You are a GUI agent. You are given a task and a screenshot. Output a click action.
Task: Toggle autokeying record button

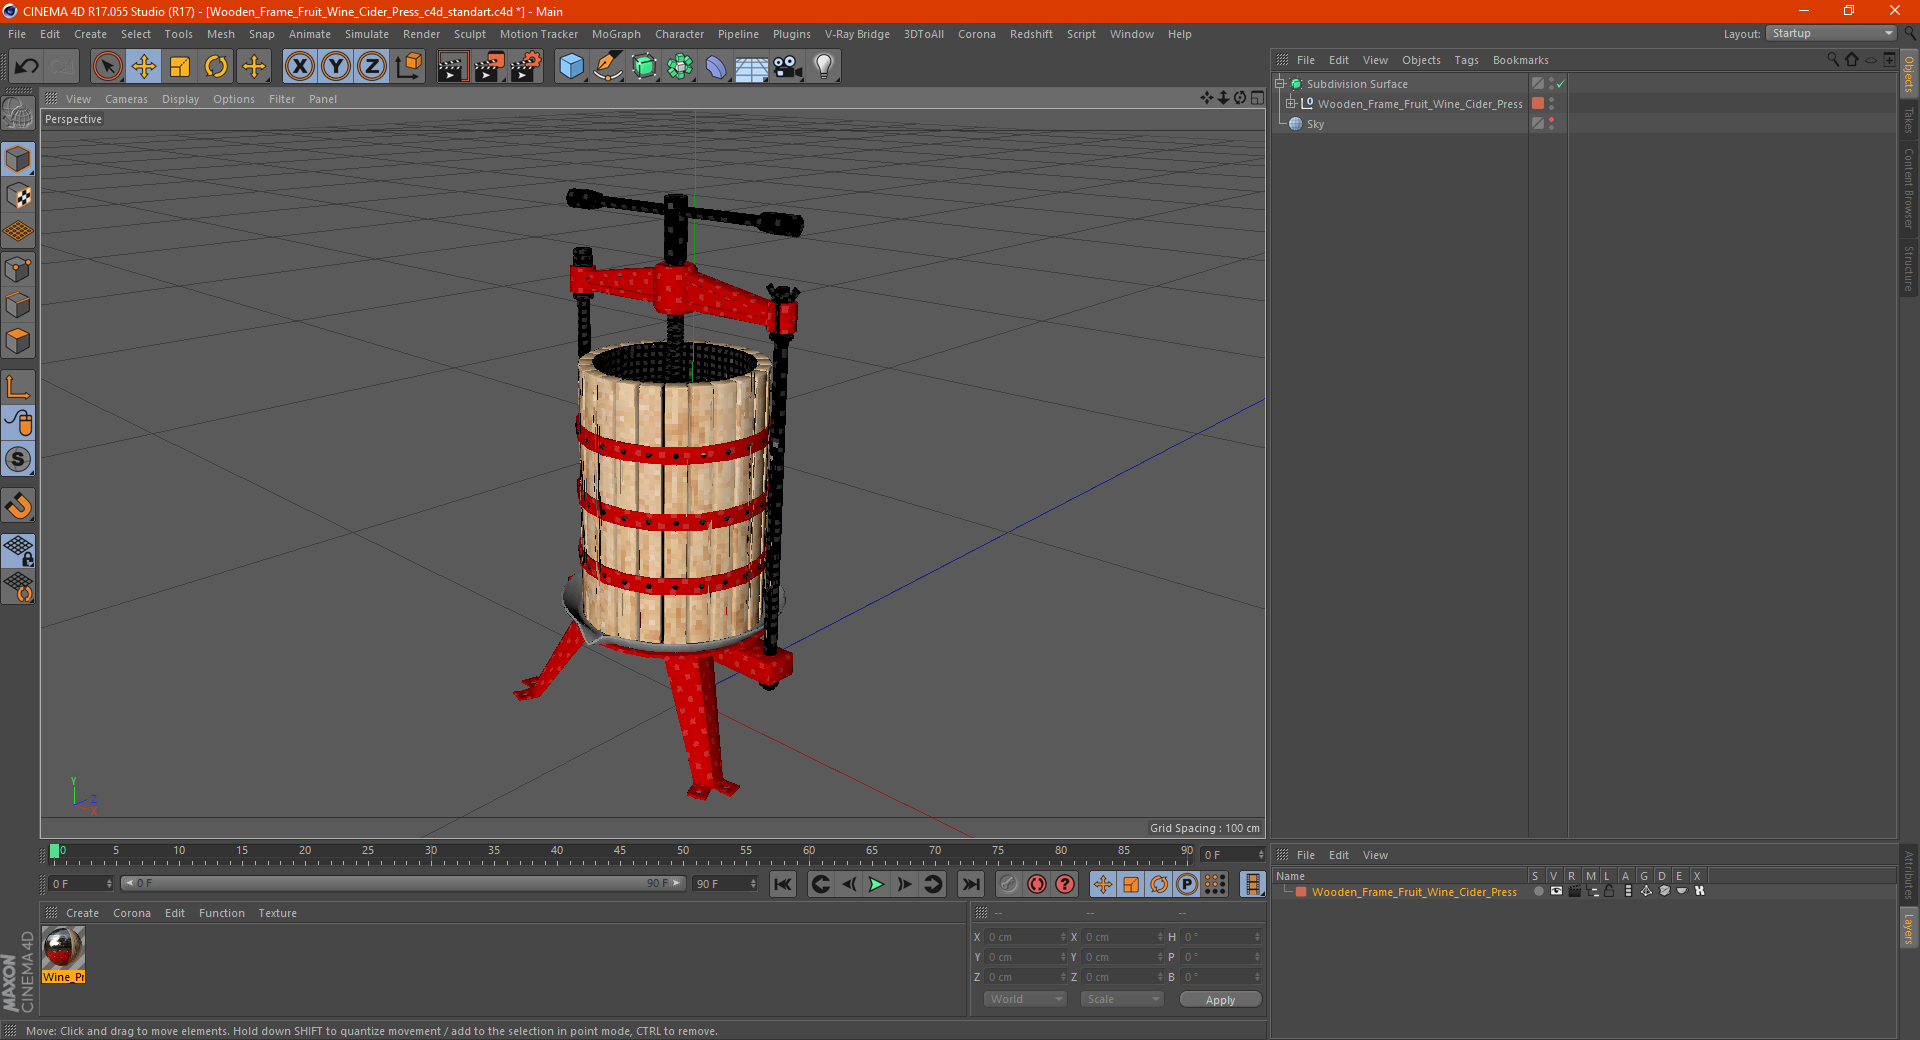(x=1037, y=884)
